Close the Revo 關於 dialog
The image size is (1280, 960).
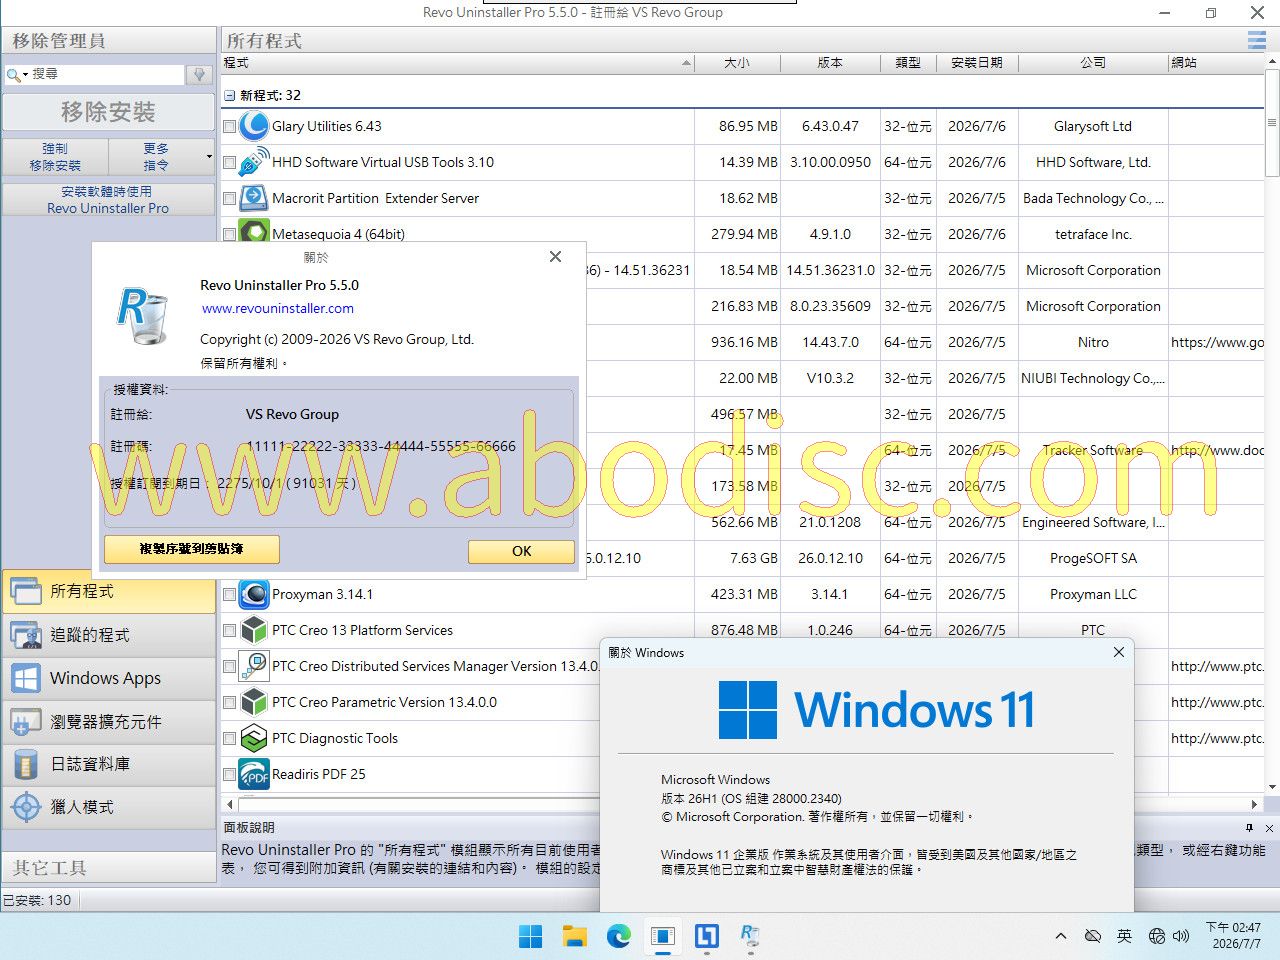pyautogui.click(x=556, y=257)
